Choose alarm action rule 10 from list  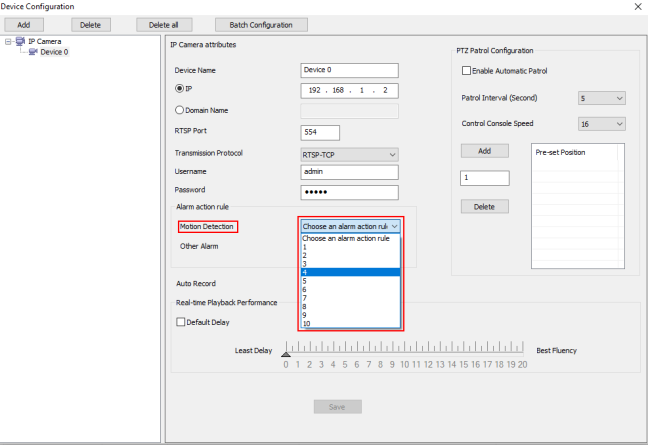pyautogui.click(x=350, y=324)
